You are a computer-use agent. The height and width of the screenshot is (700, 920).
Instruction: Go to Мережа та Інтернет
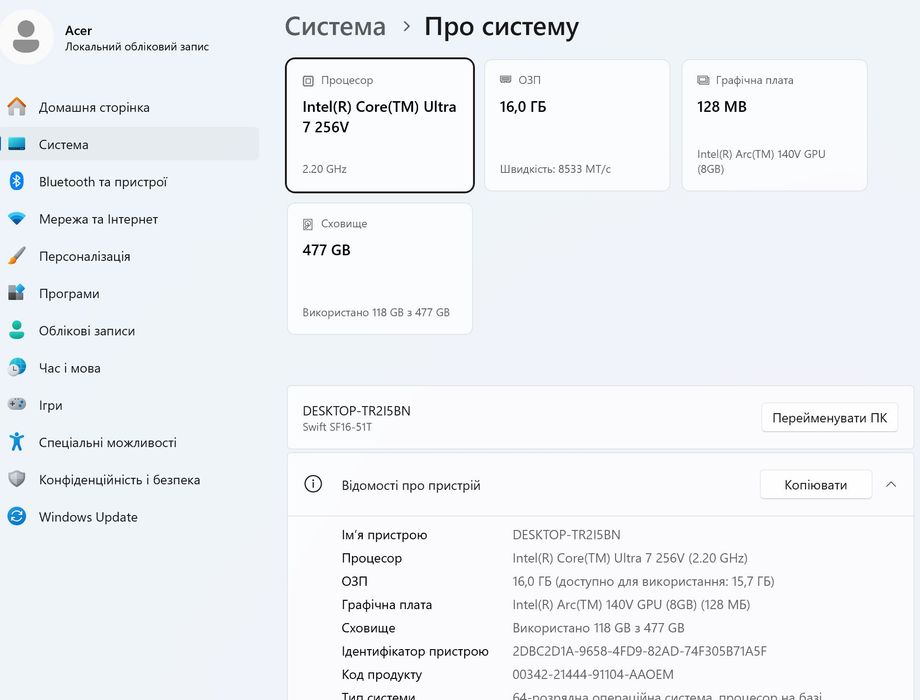coord(129,219)
